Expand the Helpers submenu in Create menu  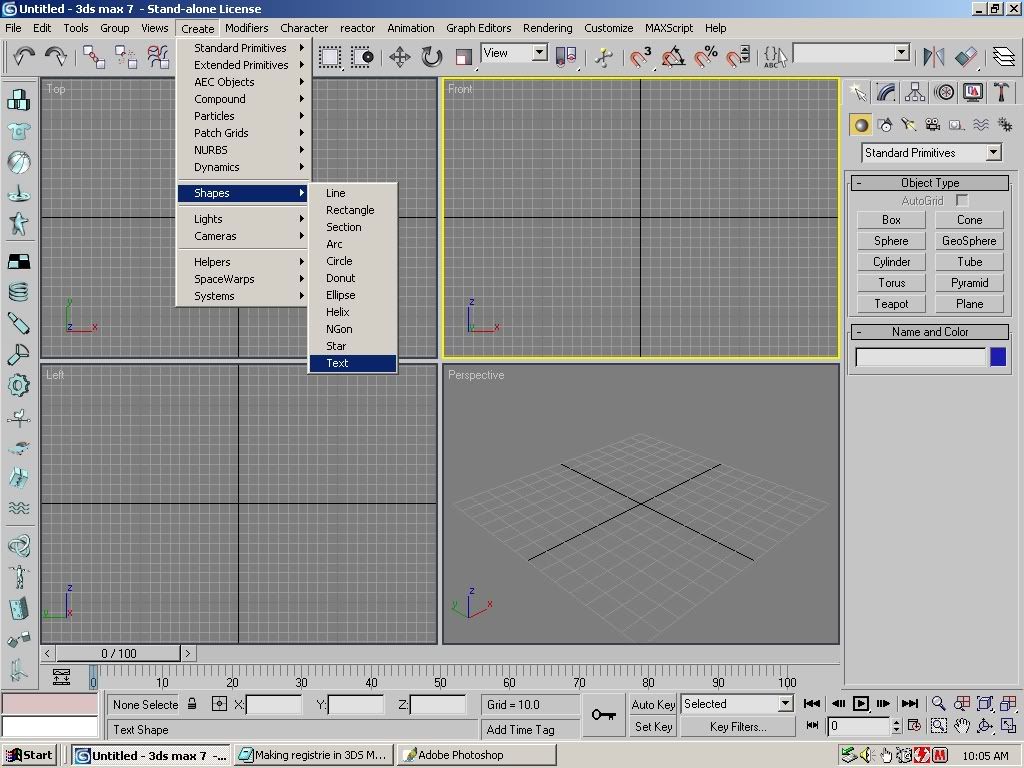coord(243,262)
